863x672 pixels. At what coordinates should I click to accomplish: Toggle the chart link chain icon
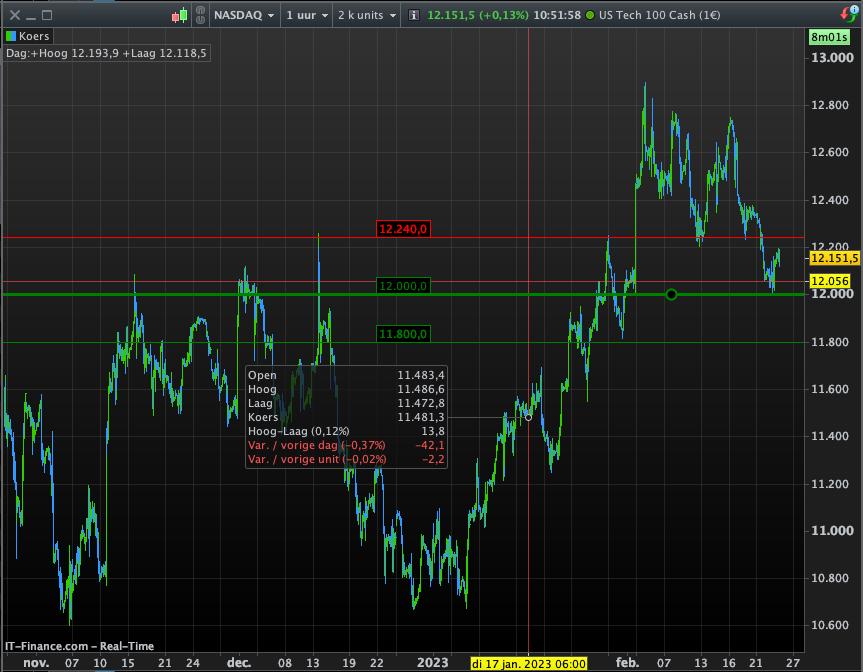200,15
